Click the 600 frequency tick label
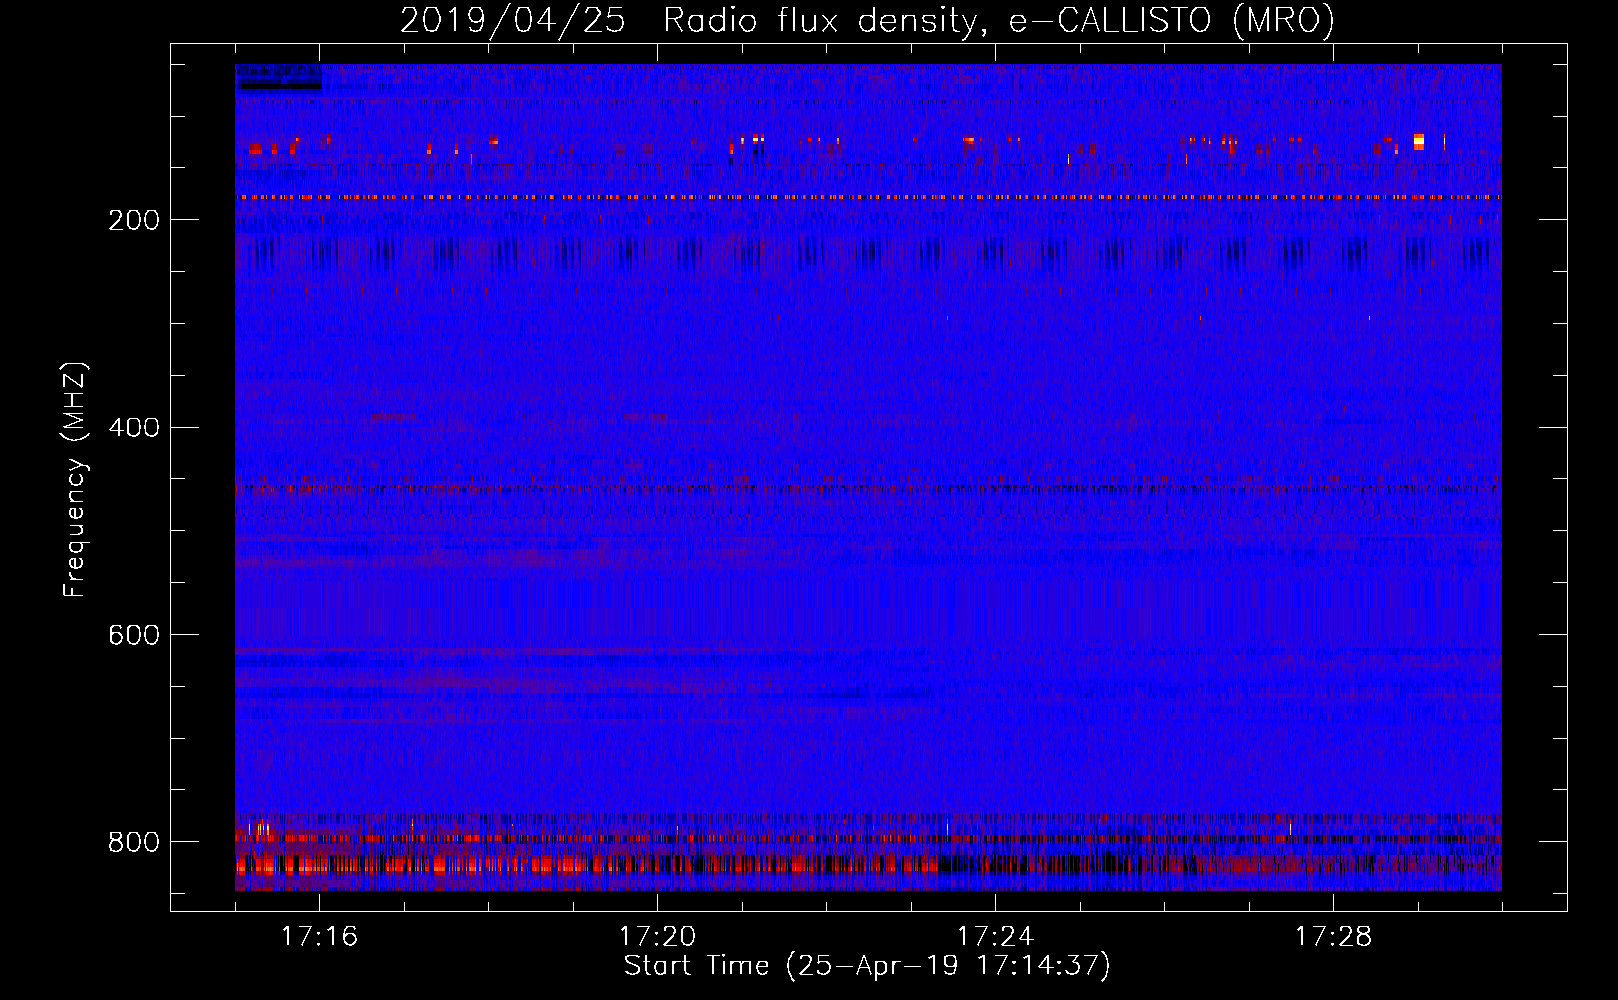The image size is (1618, 1000). pyautogui.click(x=134, y=635)
